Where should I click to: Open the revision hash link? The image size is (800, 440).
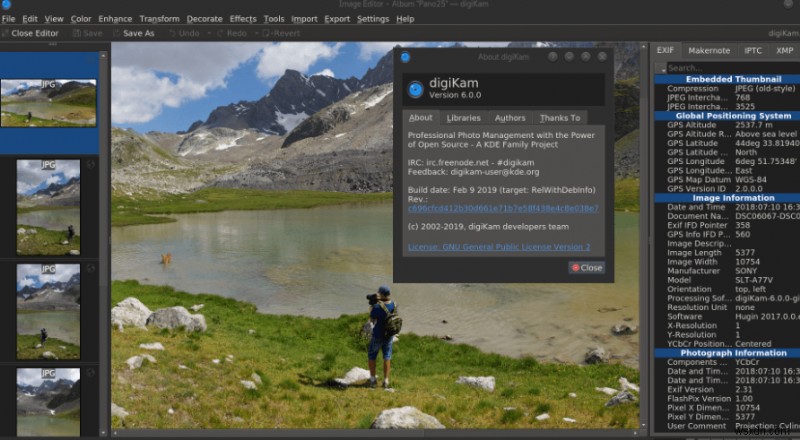click(503, 208)
